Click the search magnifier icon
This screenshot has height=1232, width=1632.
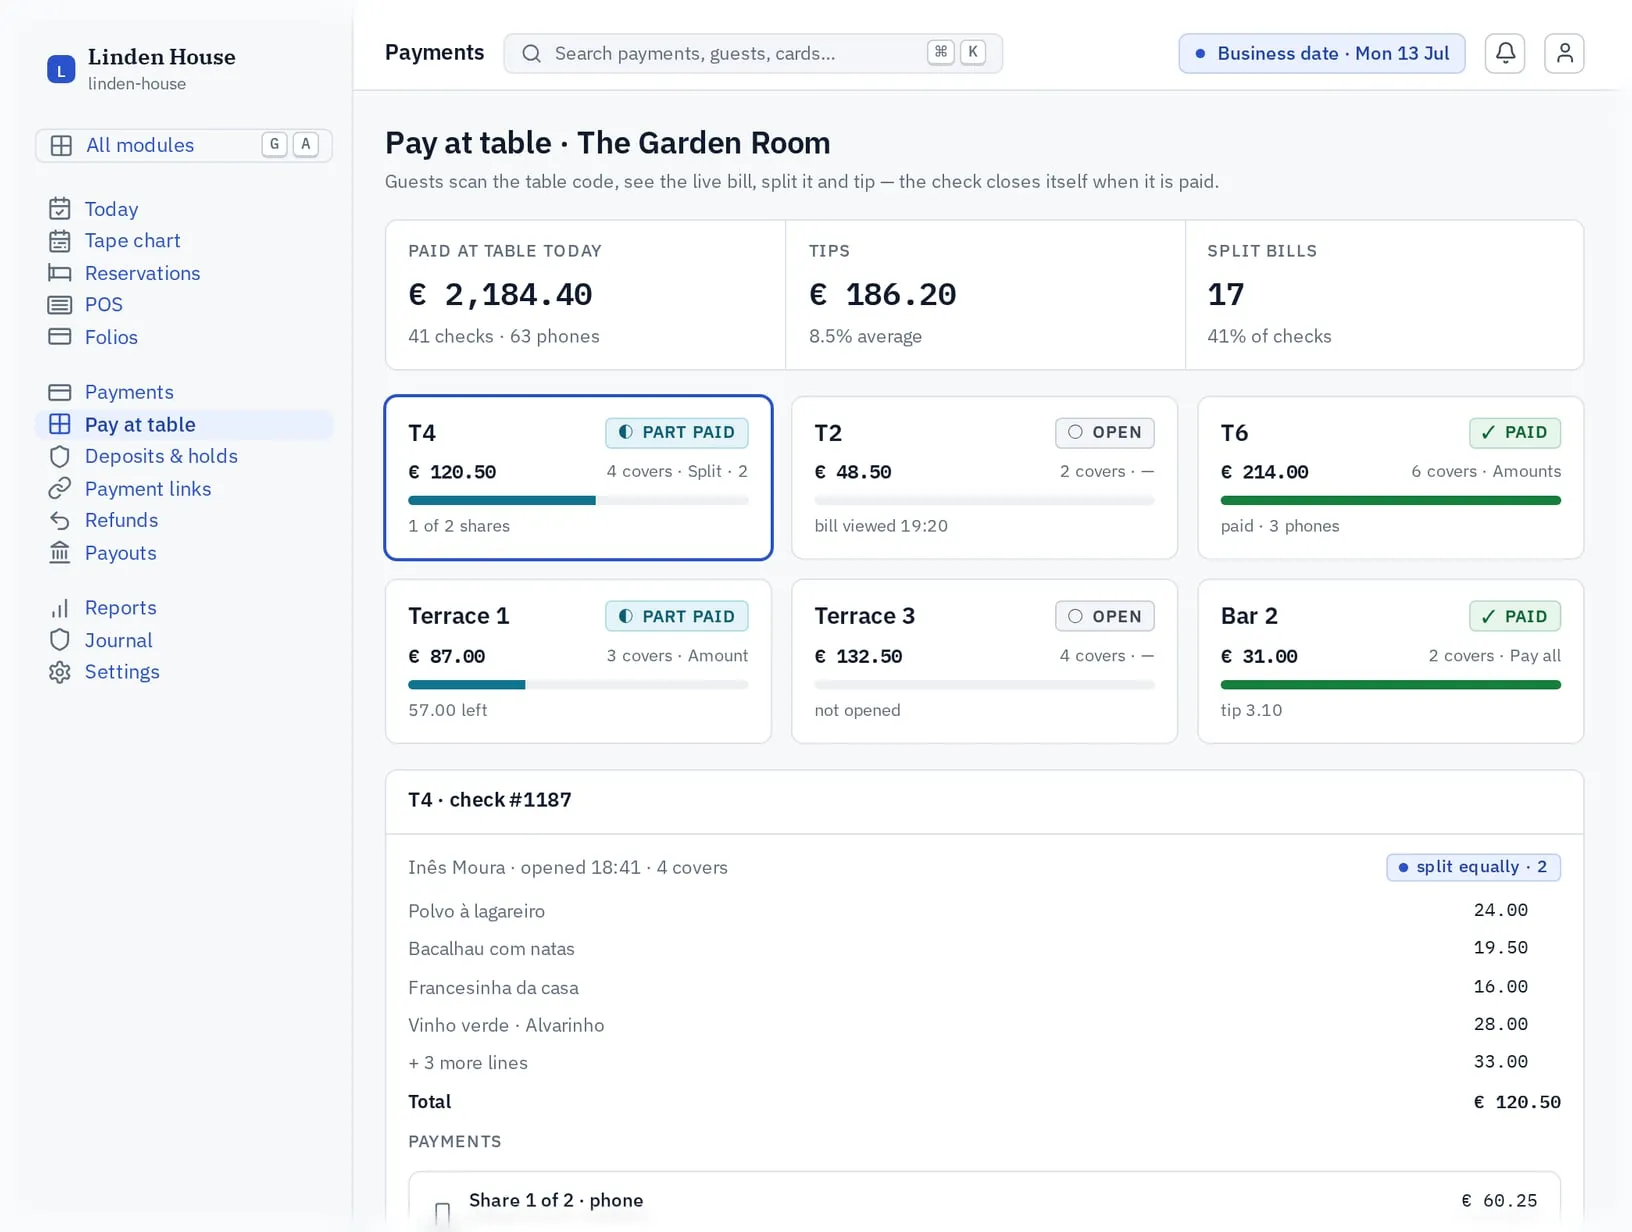532,54
